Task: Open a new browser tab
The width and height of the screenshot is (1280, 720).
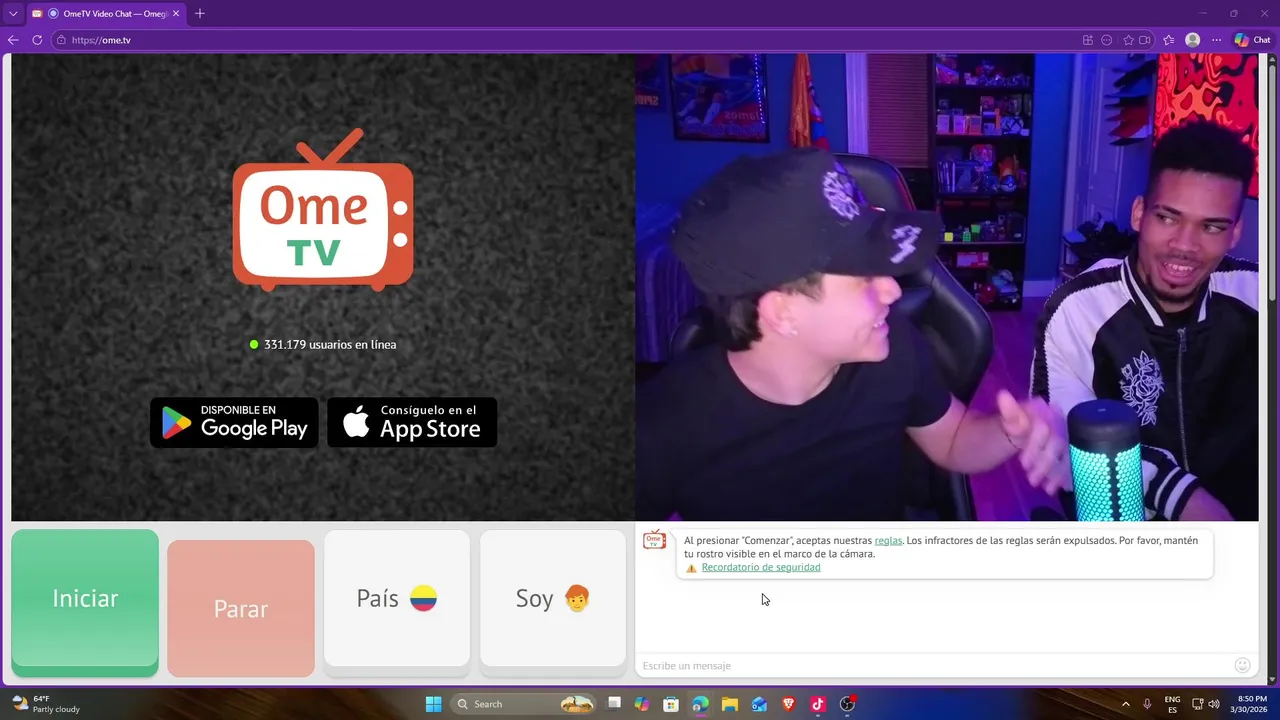Action: 200,14
